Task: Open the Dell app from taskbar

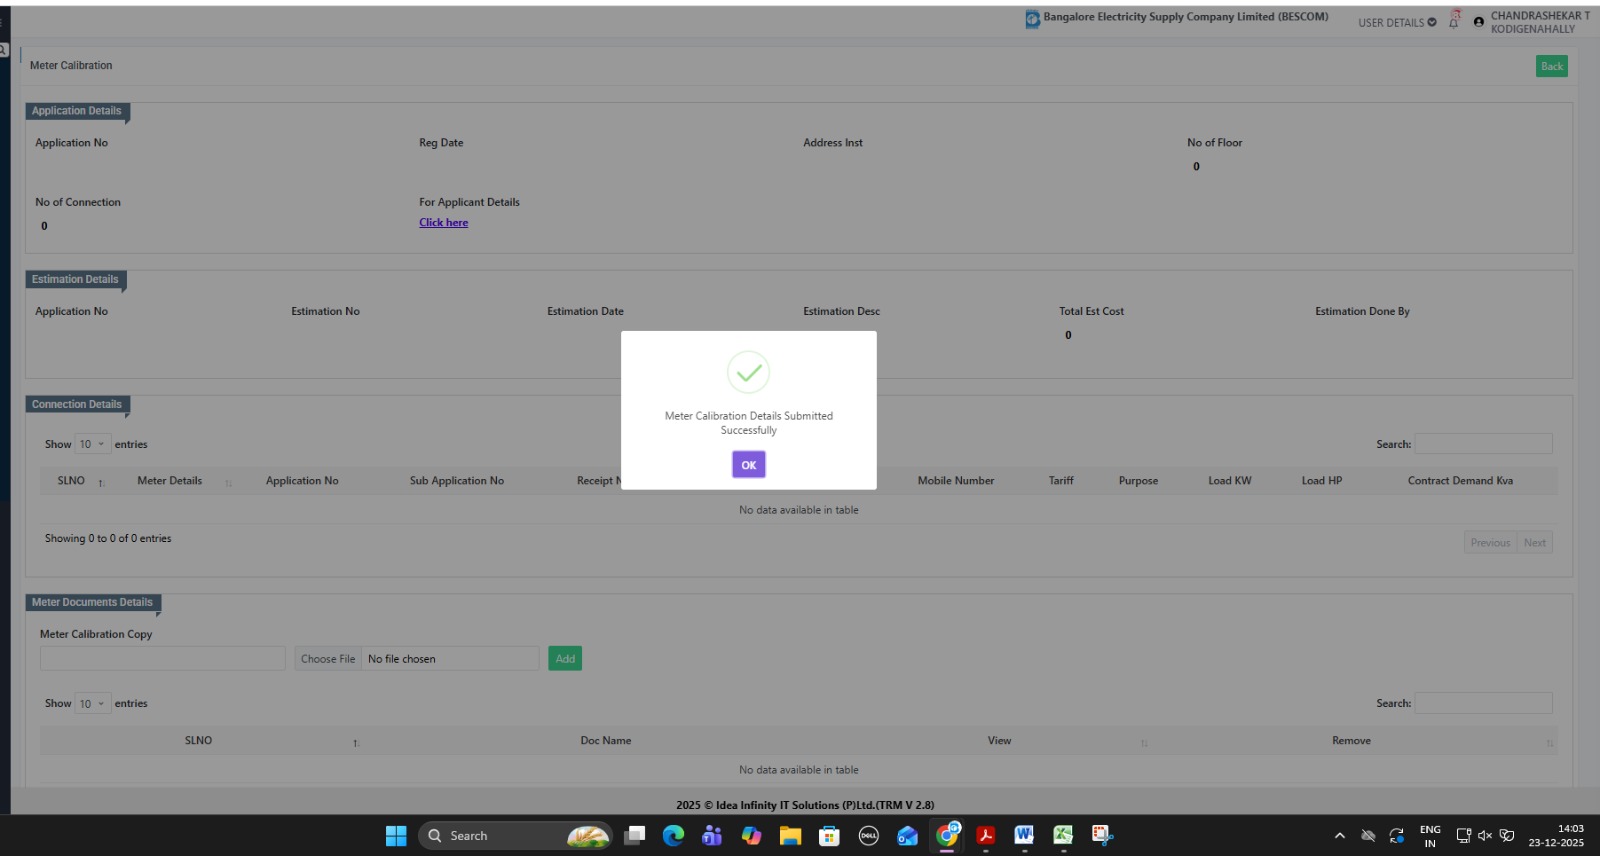Action: point(868,836)
